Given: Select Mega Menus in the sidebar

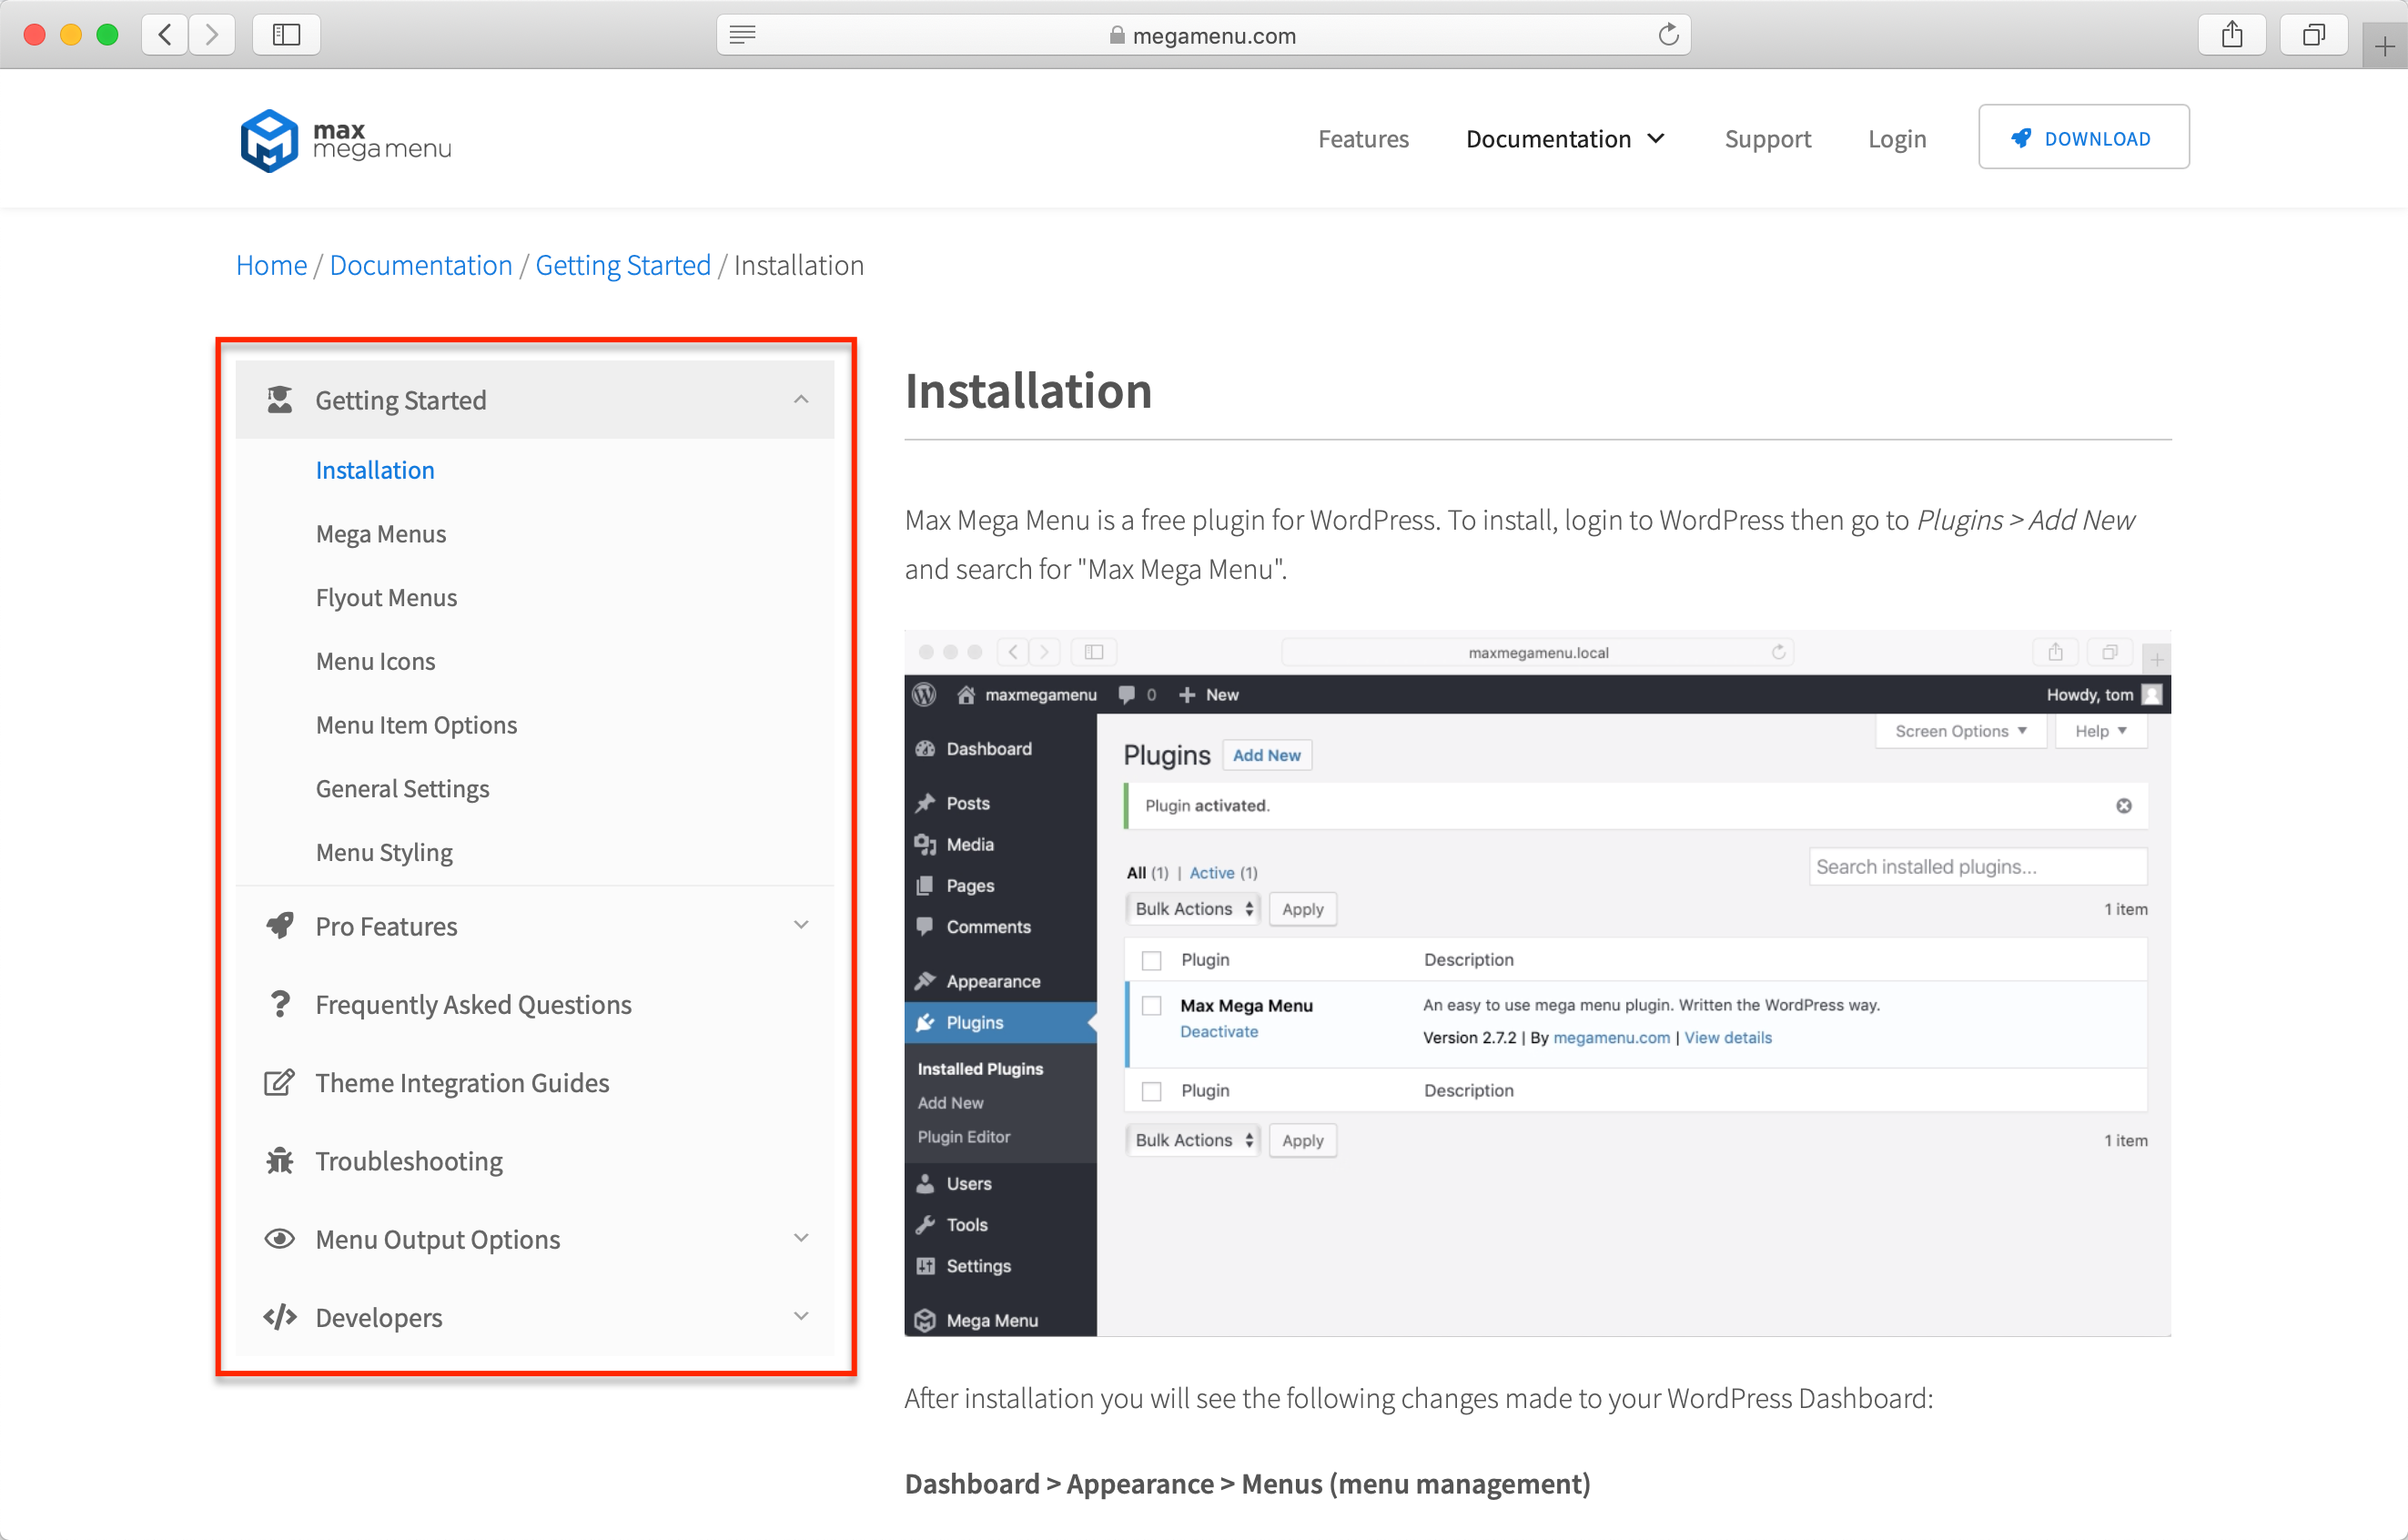Looking at the screenshot, I should click(381, 533).
